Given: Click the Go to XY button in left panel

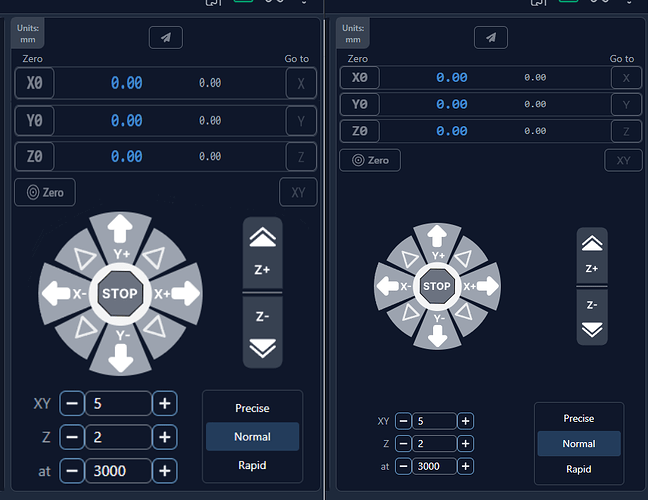Looking at the screenshot, I should pyautogui.click(x=298, y=192).
